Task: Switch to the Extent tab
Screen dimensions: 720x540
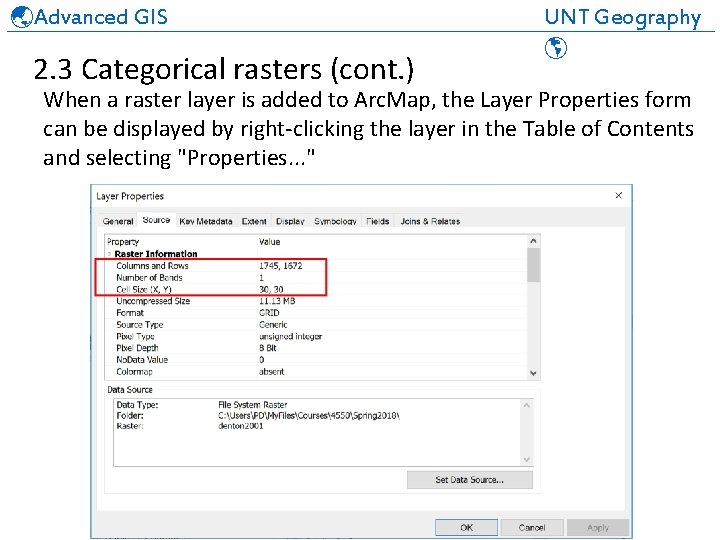Action: 254,221
